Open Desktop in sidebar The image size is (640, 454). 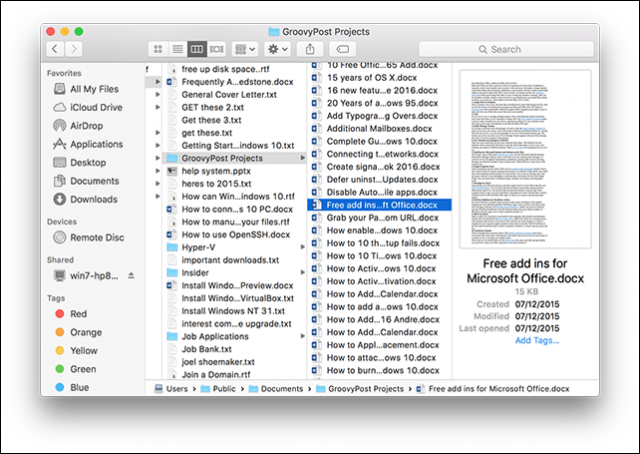(x=80, y=162)
